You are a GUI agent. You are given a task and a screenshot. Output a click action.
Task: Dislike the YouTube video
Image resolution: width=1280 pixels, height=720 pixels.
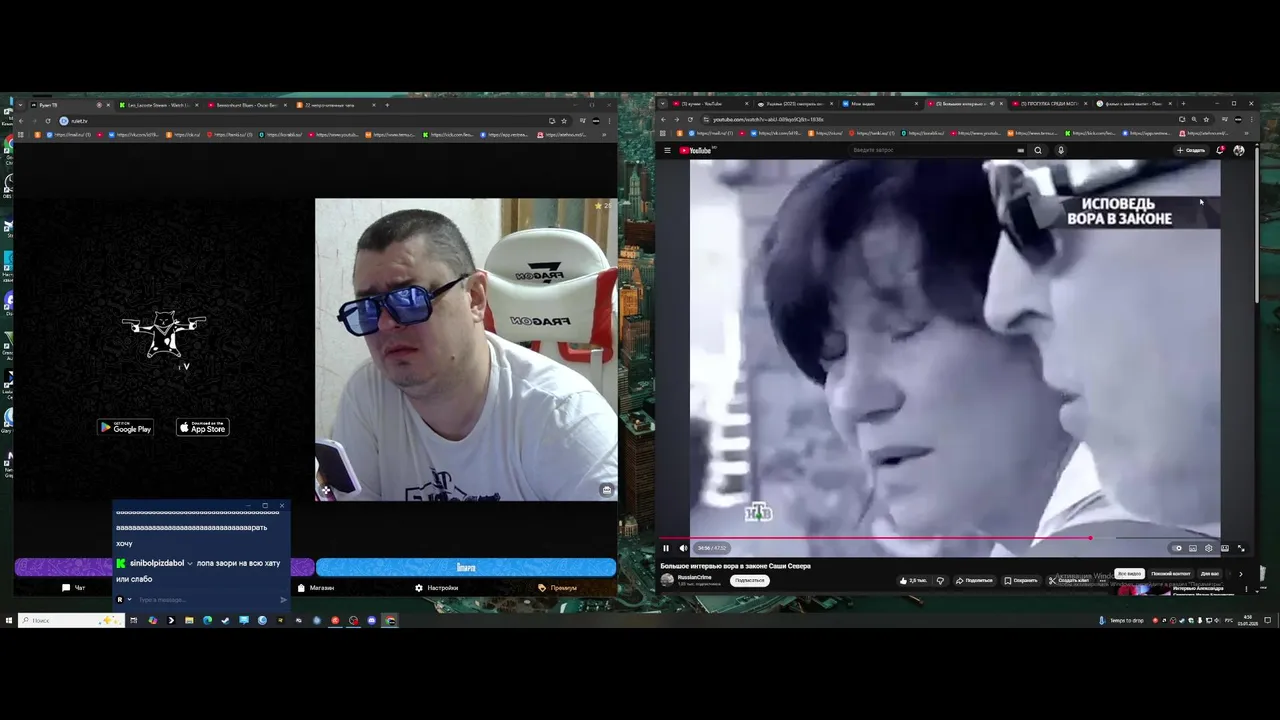tap(940, 580)
